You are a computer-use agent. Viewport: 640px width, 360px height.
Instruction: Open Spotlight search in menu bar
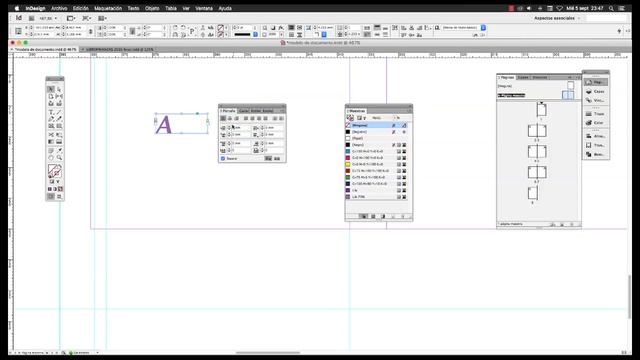click(x=611, y=8)
